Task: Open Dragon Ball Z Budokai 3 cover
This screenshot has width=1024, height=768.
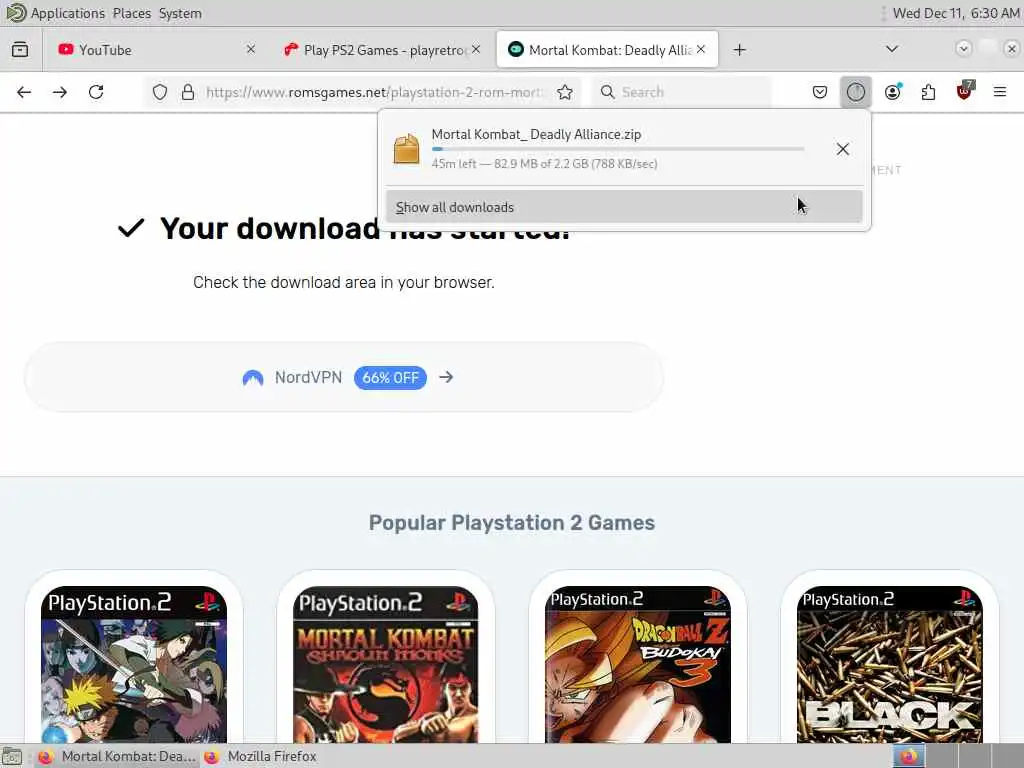Action: (638, 664)
